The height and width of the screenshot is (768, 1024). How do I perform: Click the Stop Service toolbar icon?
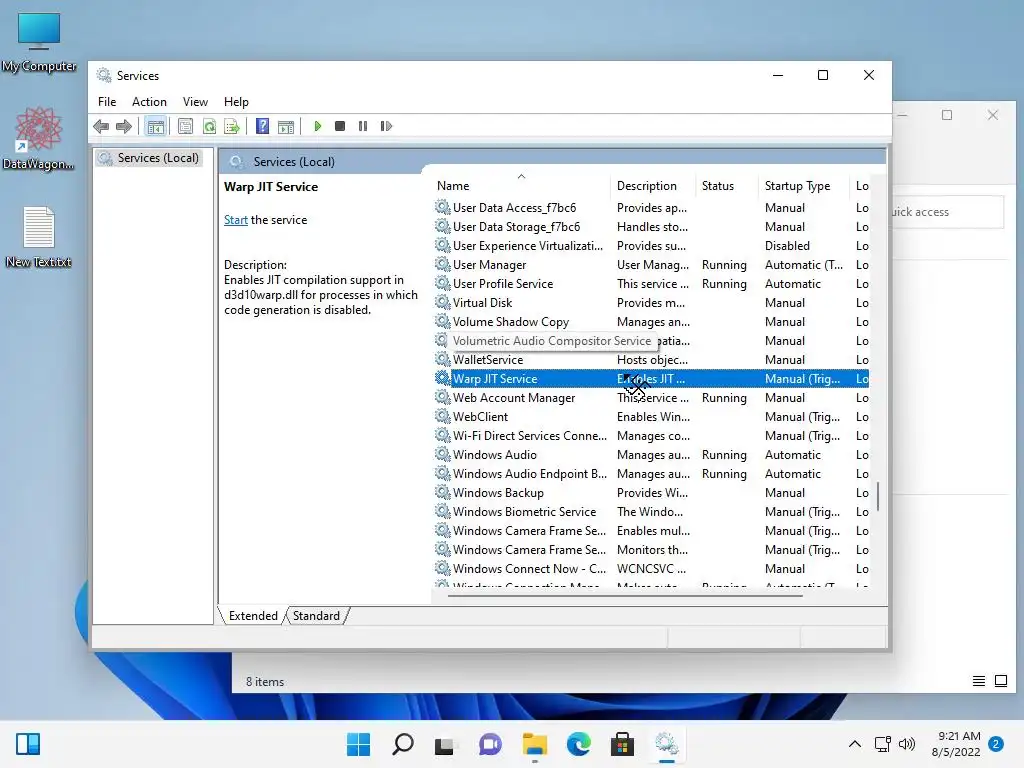(340, 126)
